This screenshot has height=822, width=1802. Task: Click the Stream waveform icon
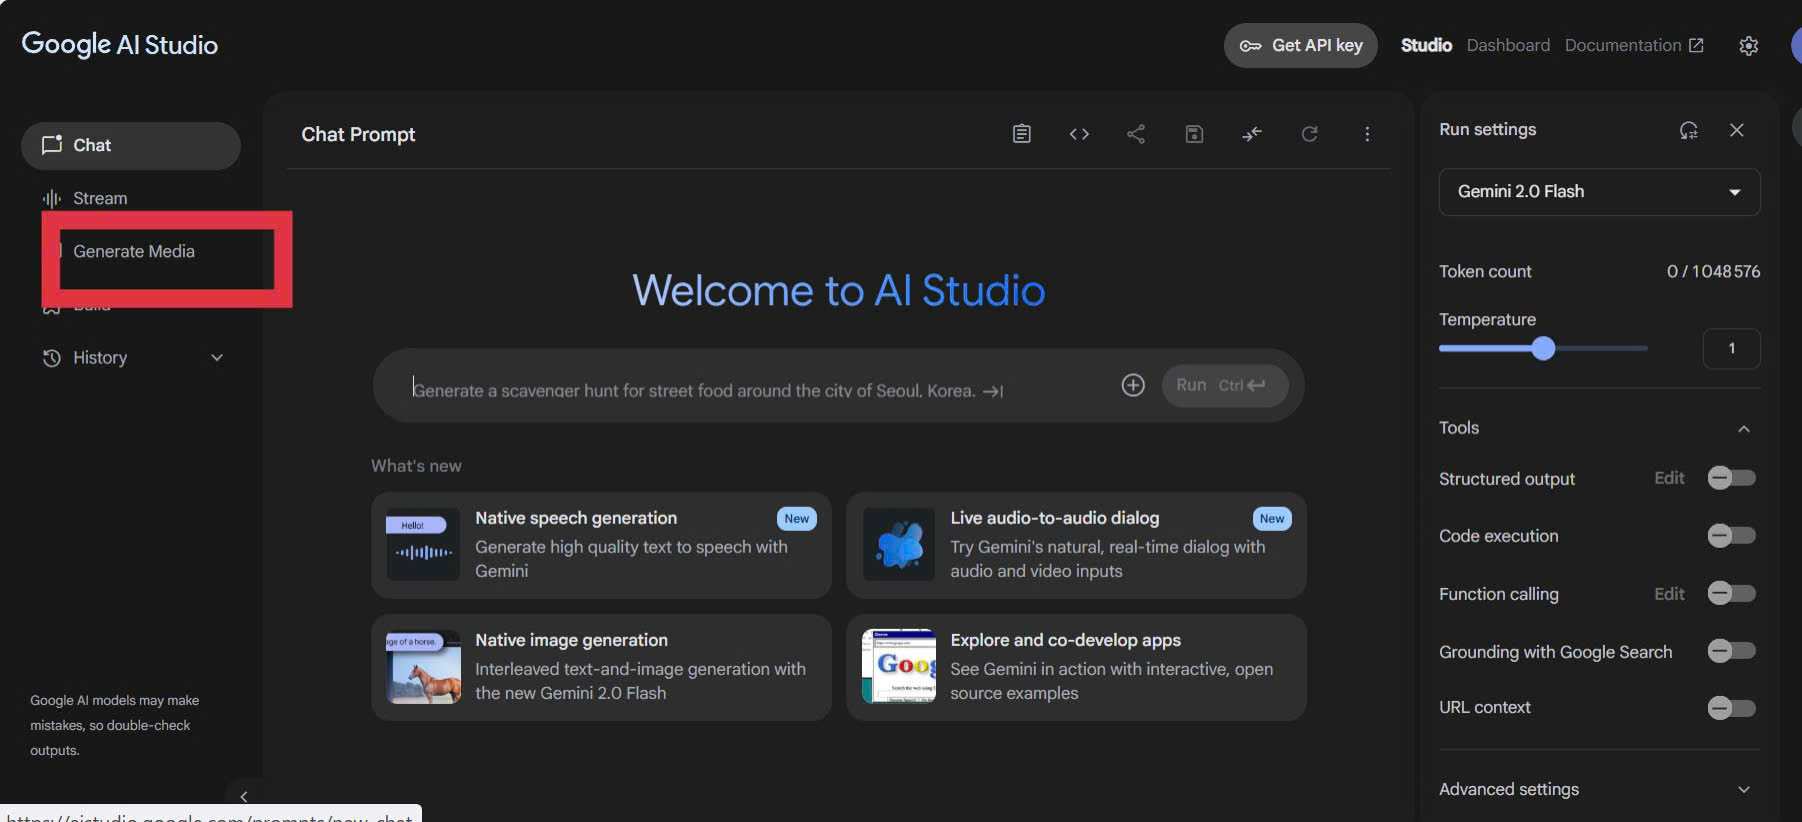click(51, 198)
